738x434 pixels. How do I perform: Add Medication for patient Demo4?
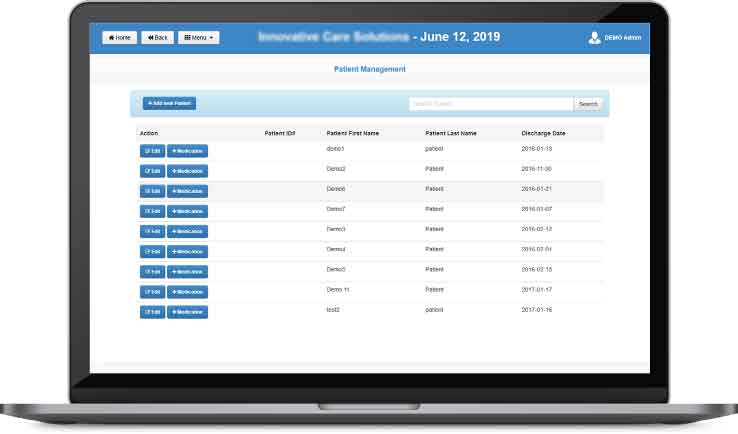(187, 251)
